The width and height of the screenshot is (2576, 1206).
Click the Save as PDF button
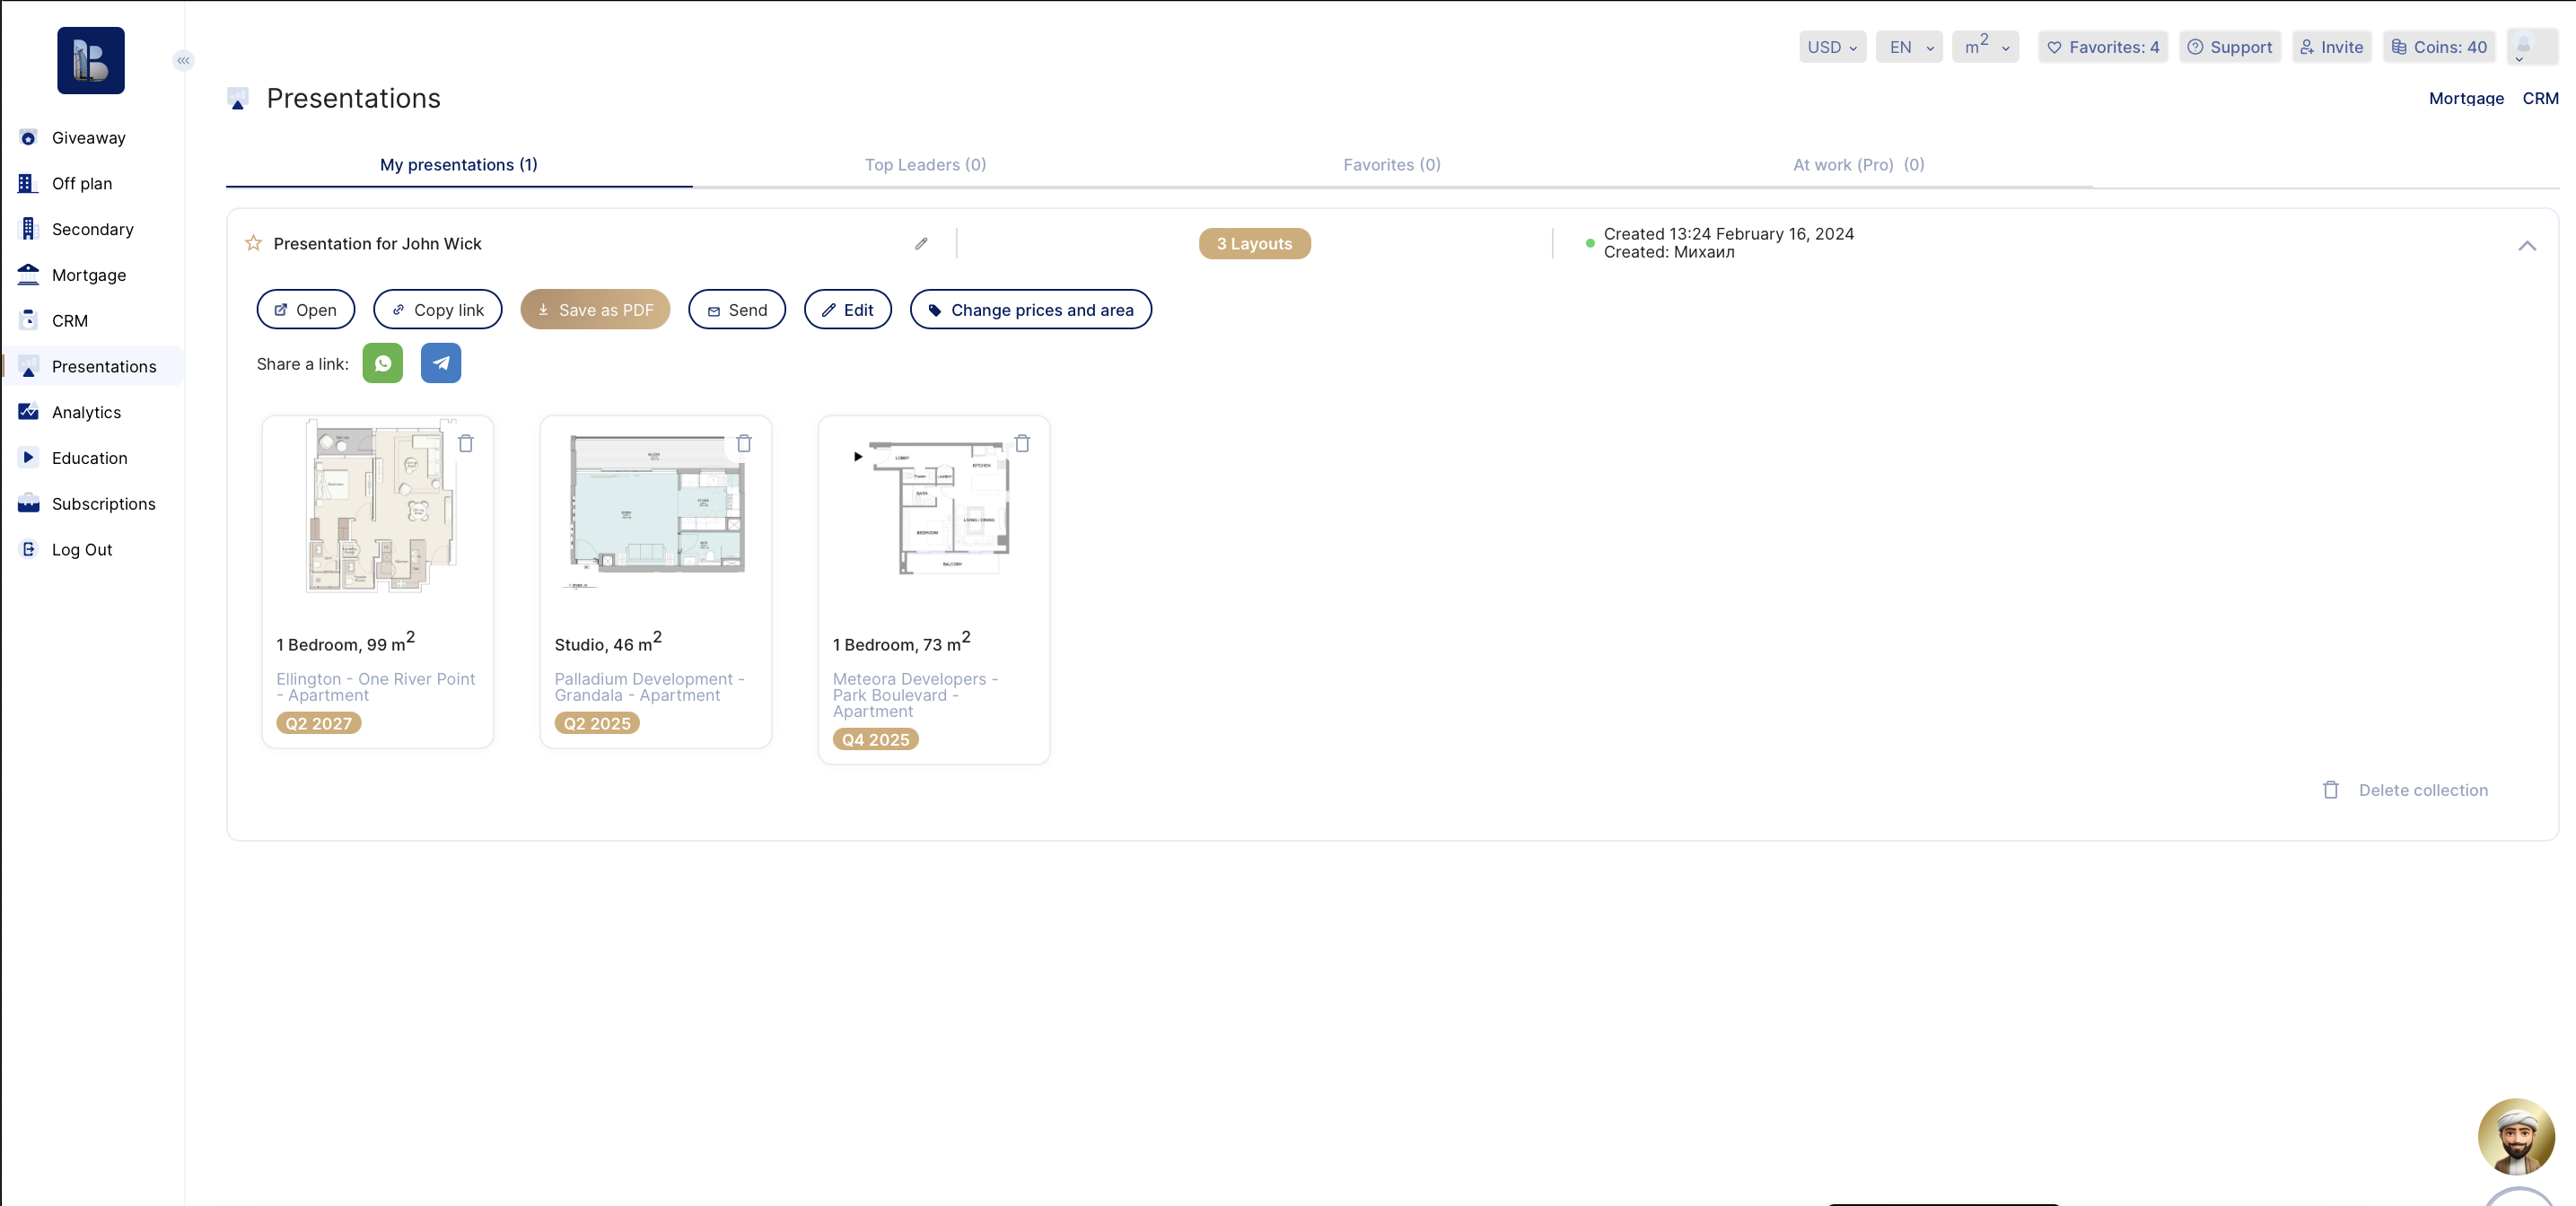(595, 310)
